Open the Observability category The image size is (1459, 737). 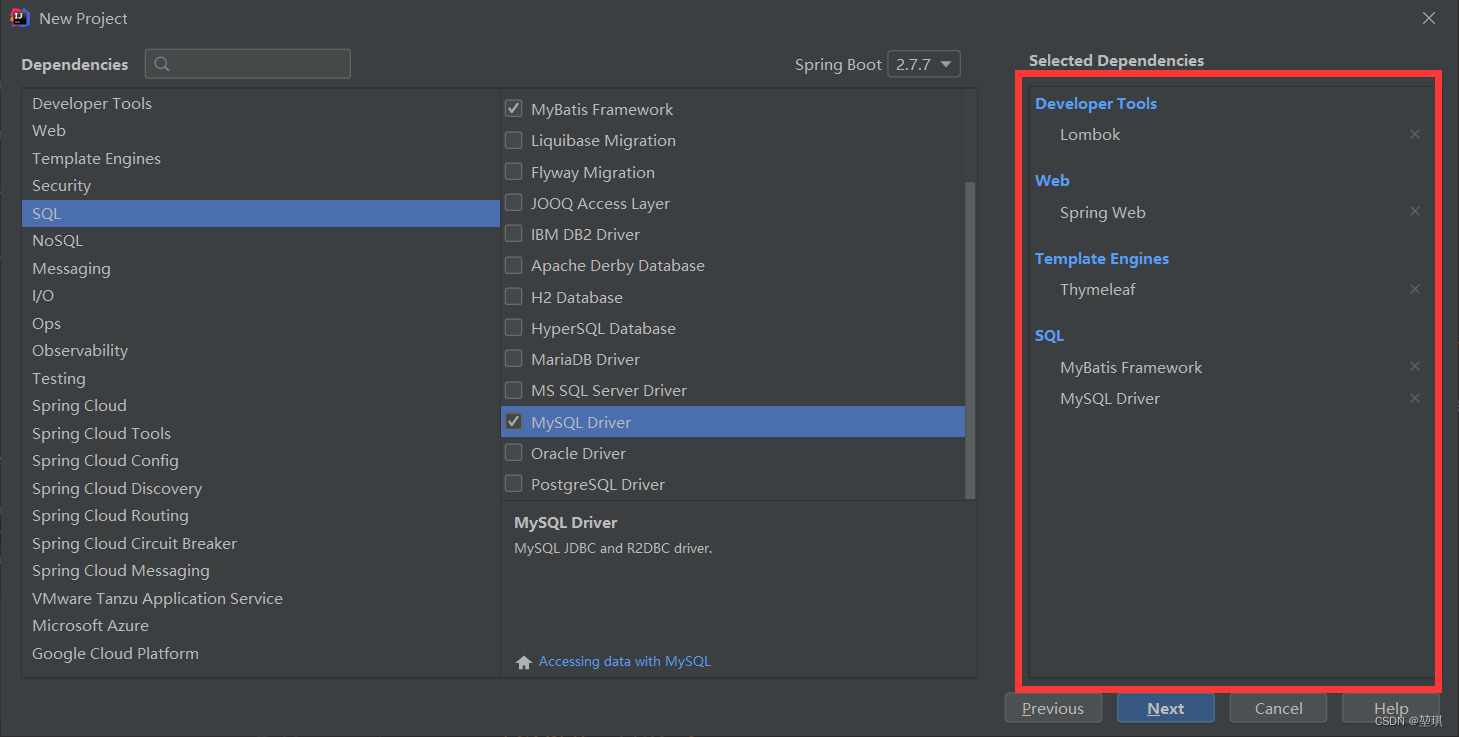260,351
